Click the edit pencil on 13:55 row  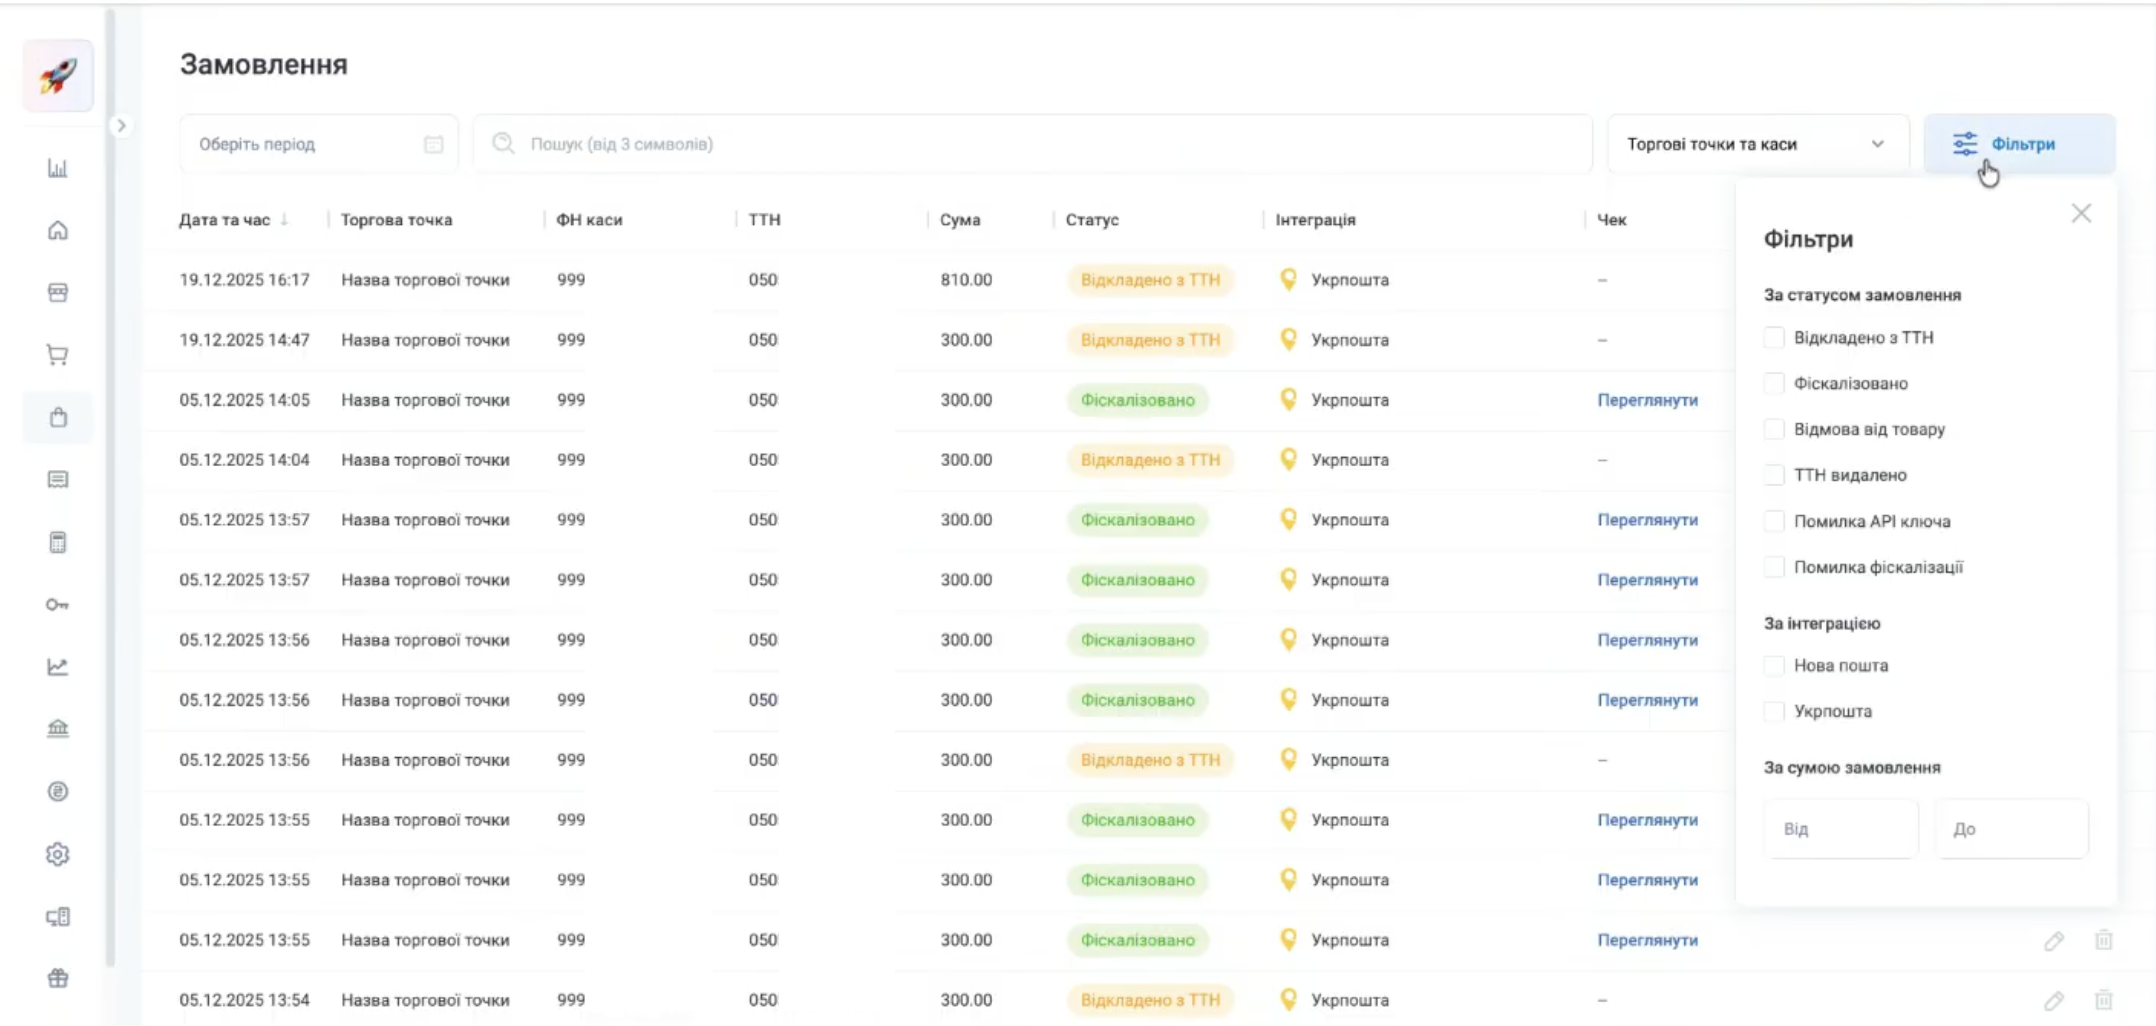click(2053, 940)
